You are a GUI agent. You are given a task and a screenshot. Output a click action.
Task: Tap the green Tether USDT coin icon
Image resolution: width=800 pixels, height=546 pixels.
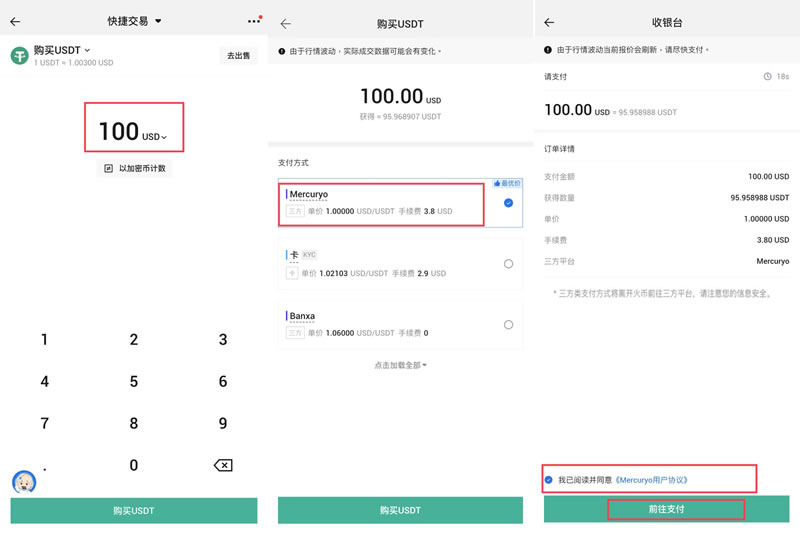pos(19,56)
